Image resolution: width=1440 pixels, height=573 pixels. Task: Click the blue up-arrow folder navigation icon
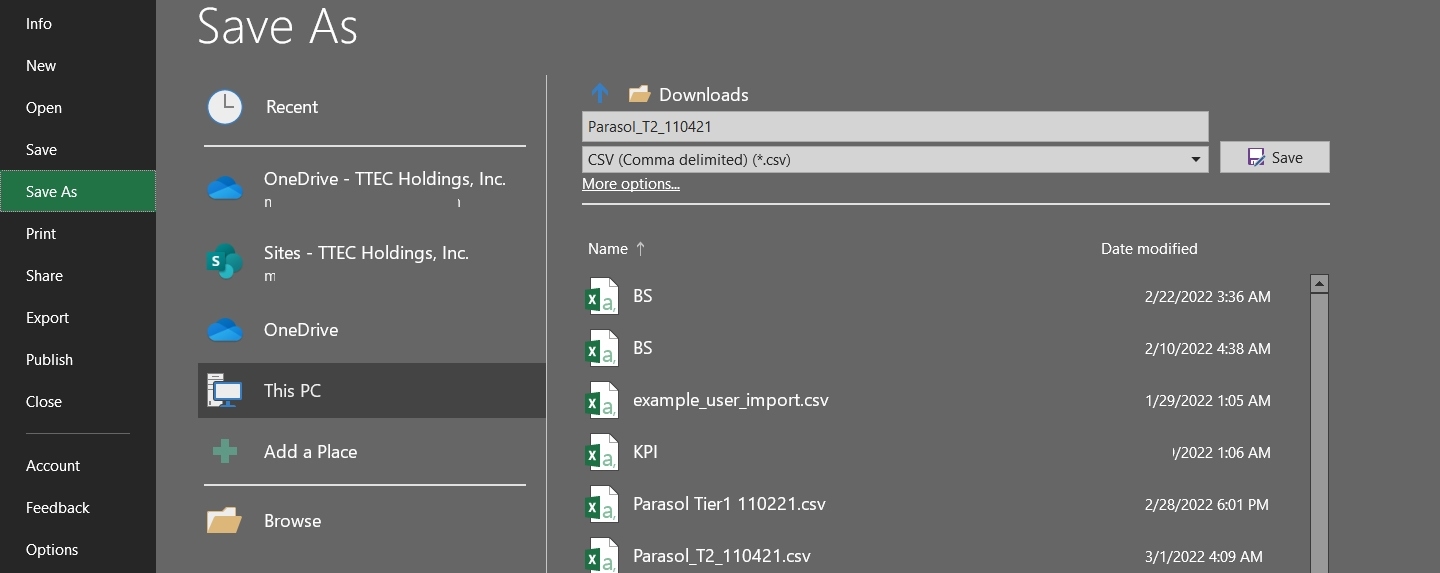click(600, 94)
